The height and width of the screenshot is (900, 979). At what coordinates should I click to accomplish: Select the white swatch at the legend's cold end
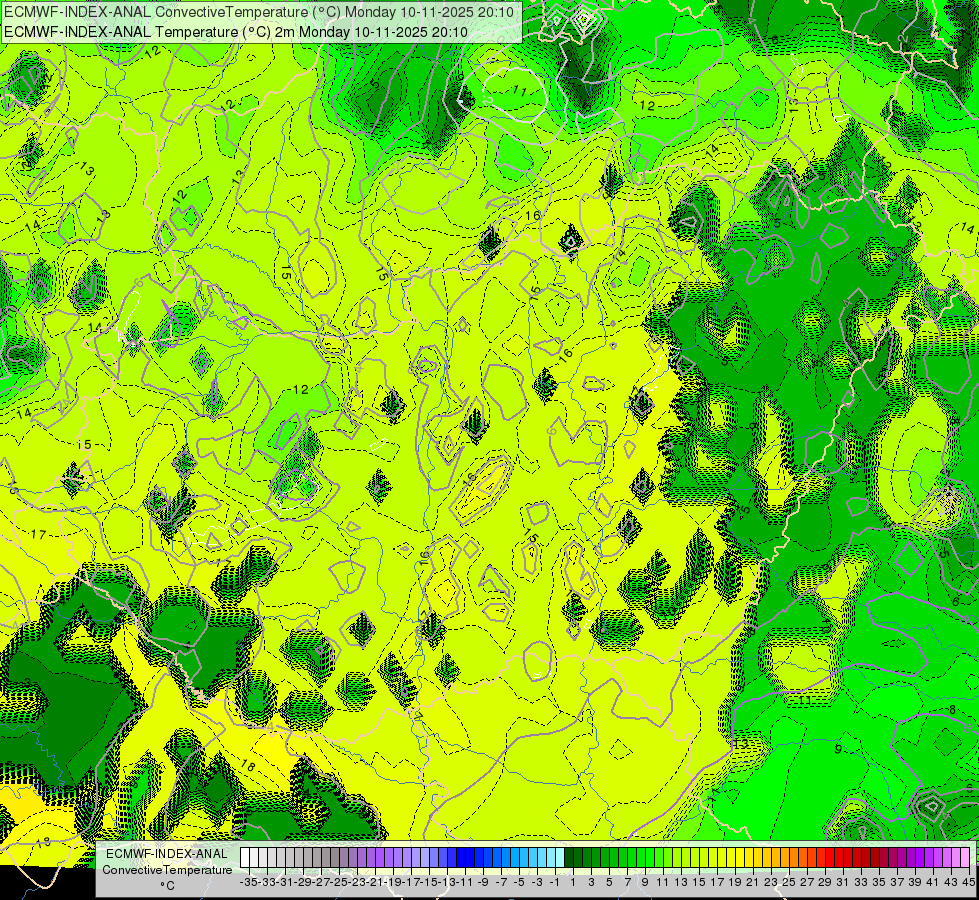pos(245,858)
